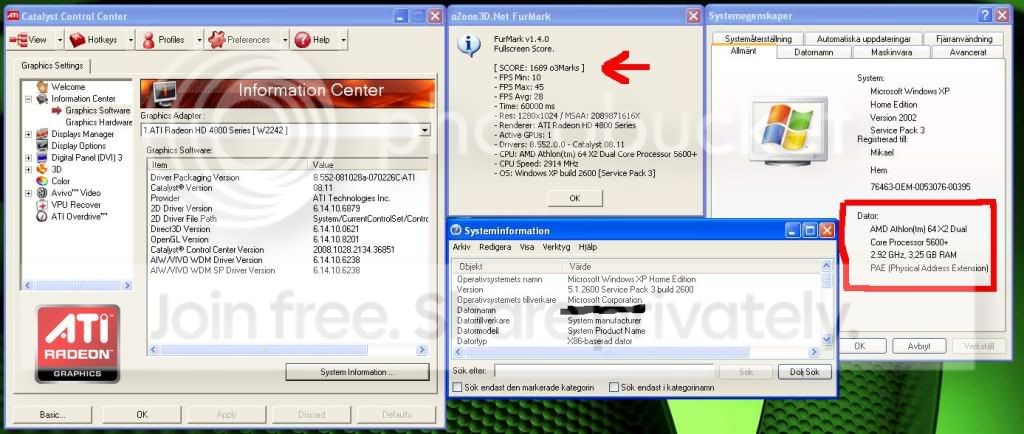Click OK in the FurMark dialog
This screenshot has height=434, width=1024.
(x=575, y=198)
